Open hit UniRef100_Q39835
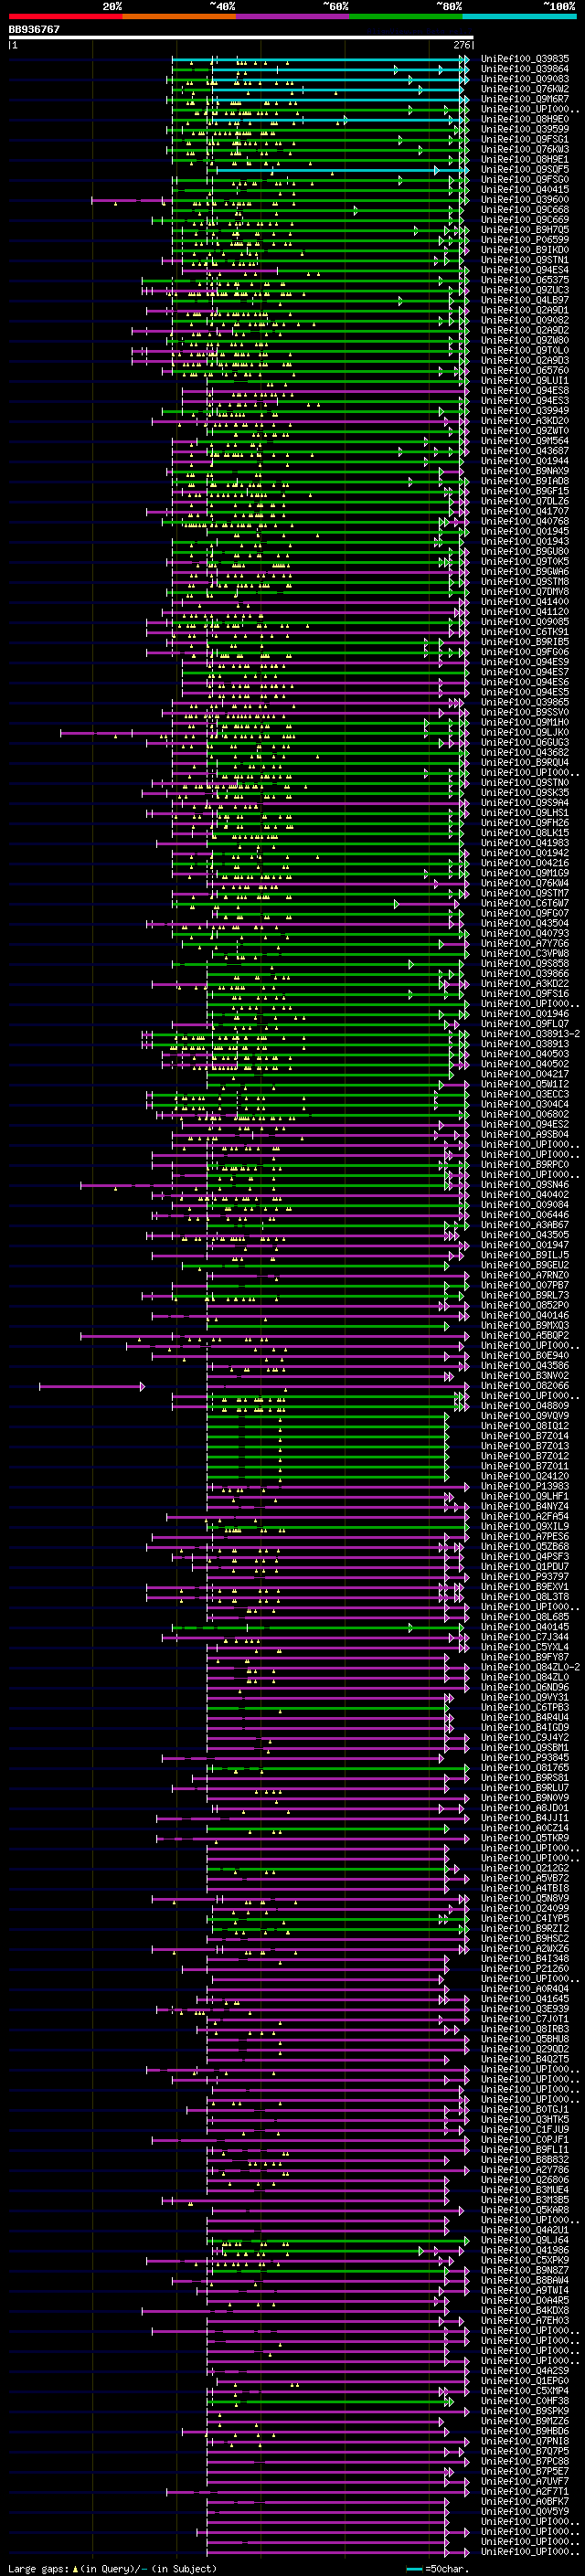585x2576 pixels. [525, 59]
